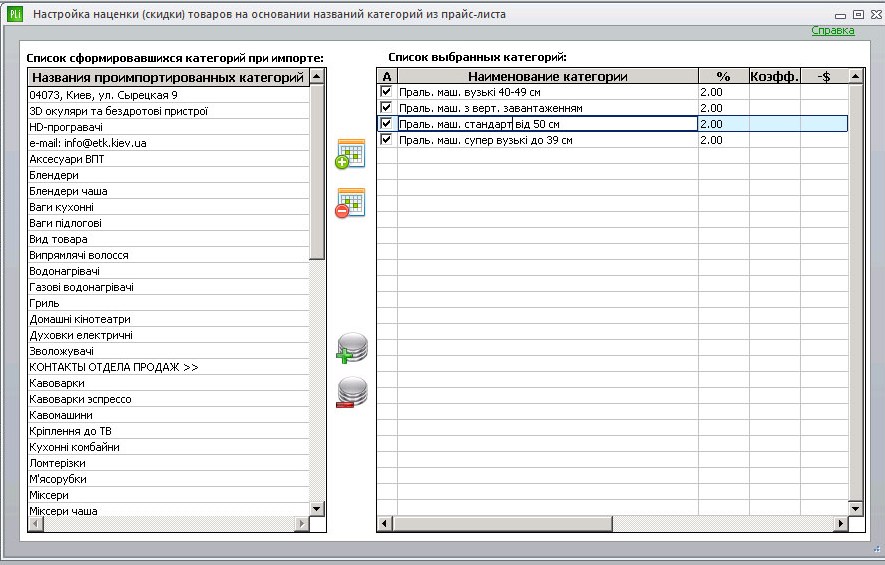Click the database remove icon with red minus

(x=352, y=392)
